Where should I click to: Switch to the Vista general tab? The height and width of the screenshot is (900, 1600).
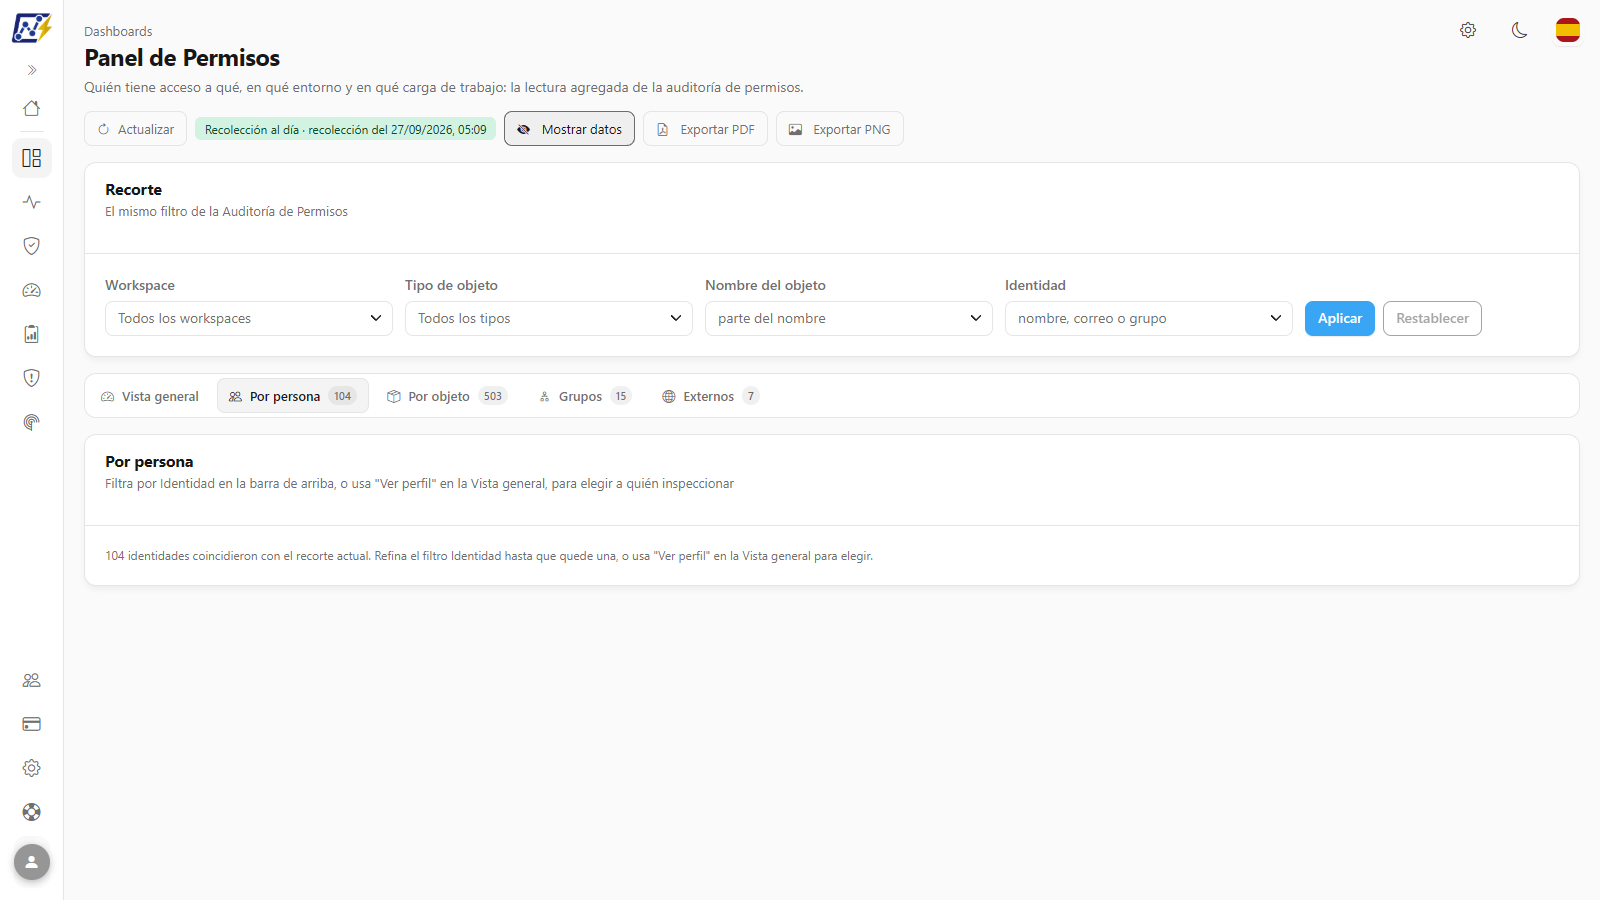[150, 396]
